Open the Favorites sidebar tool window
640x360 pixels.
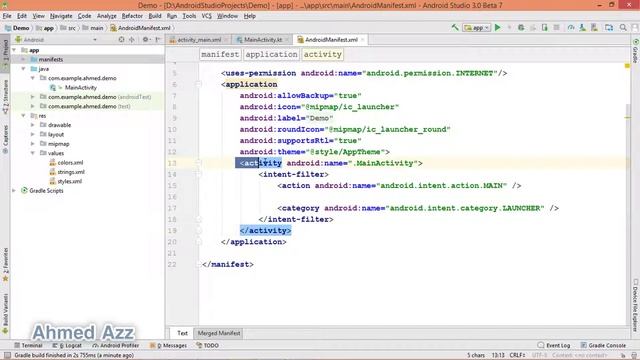pos(5,264)
